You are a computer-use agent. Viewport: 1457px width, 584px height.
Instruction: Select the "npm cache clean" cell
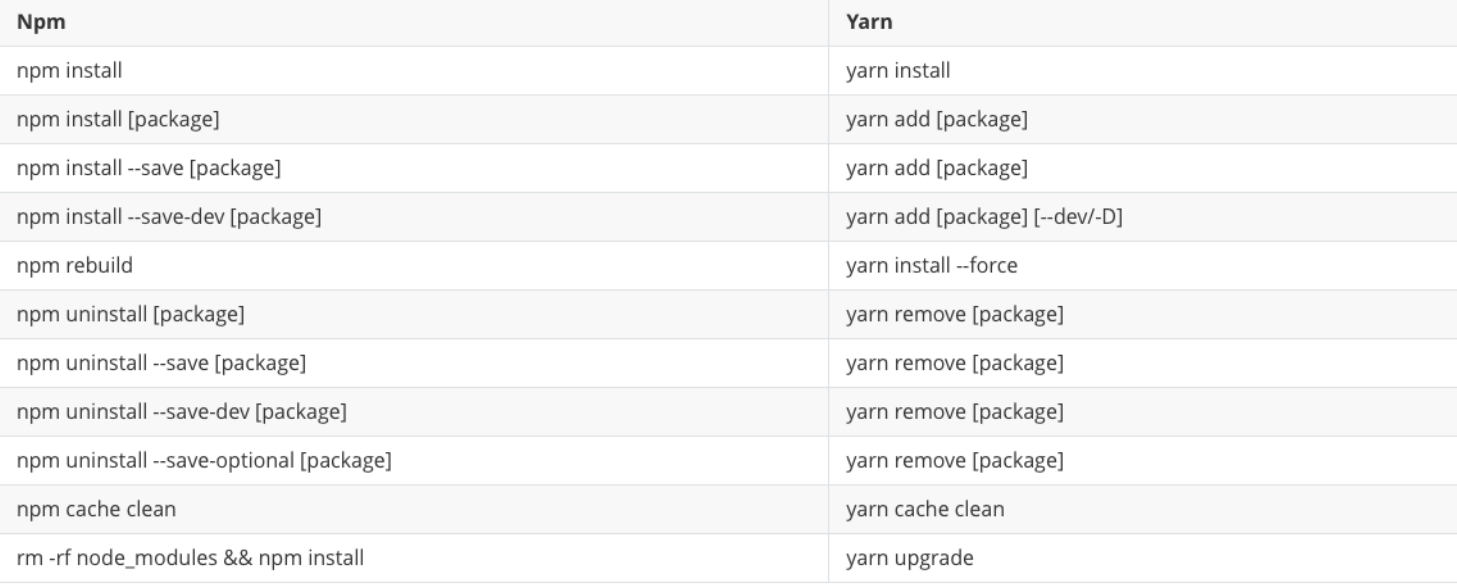click(96, 510)
